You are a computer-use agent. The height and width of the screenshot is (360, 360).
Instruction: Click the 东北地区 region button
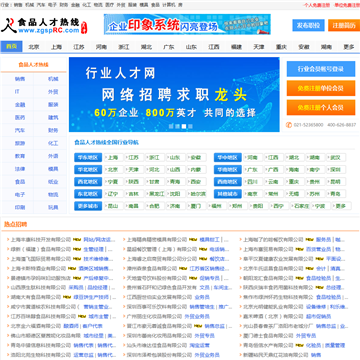click(88, 194)
